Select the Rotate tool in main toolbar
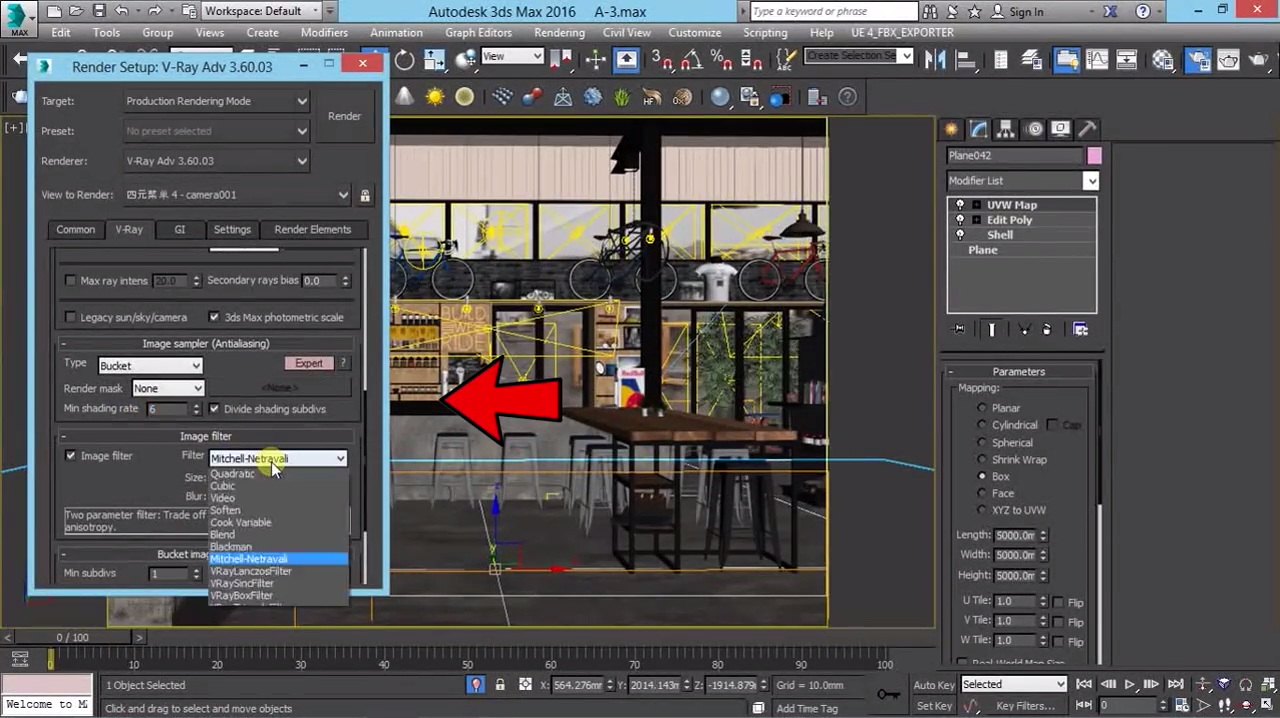The image size is (1280, 718). coord(404,59)
